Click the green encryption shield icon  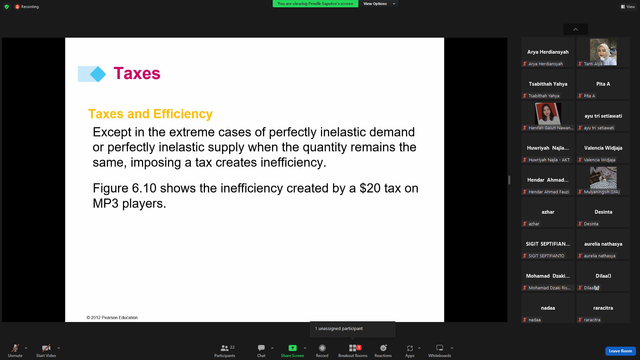pyautogui.click(x=7, y=7)
